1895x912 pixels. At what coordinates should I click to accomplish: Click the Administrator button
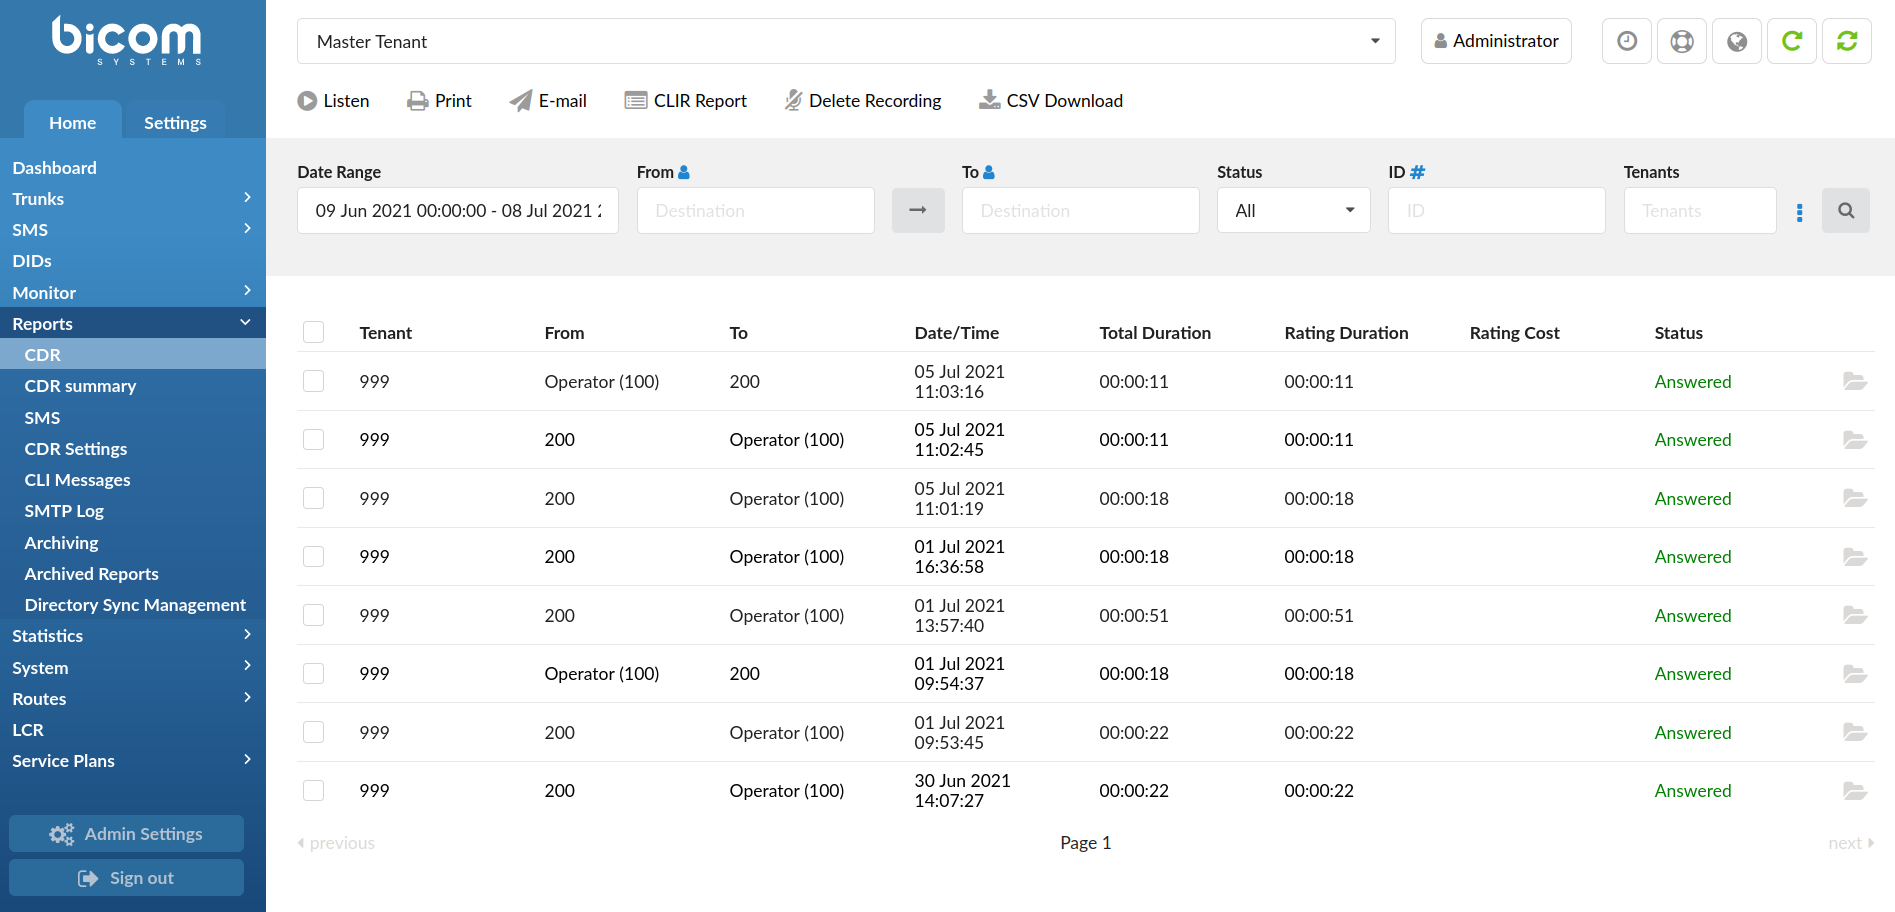coord(1496,41)
